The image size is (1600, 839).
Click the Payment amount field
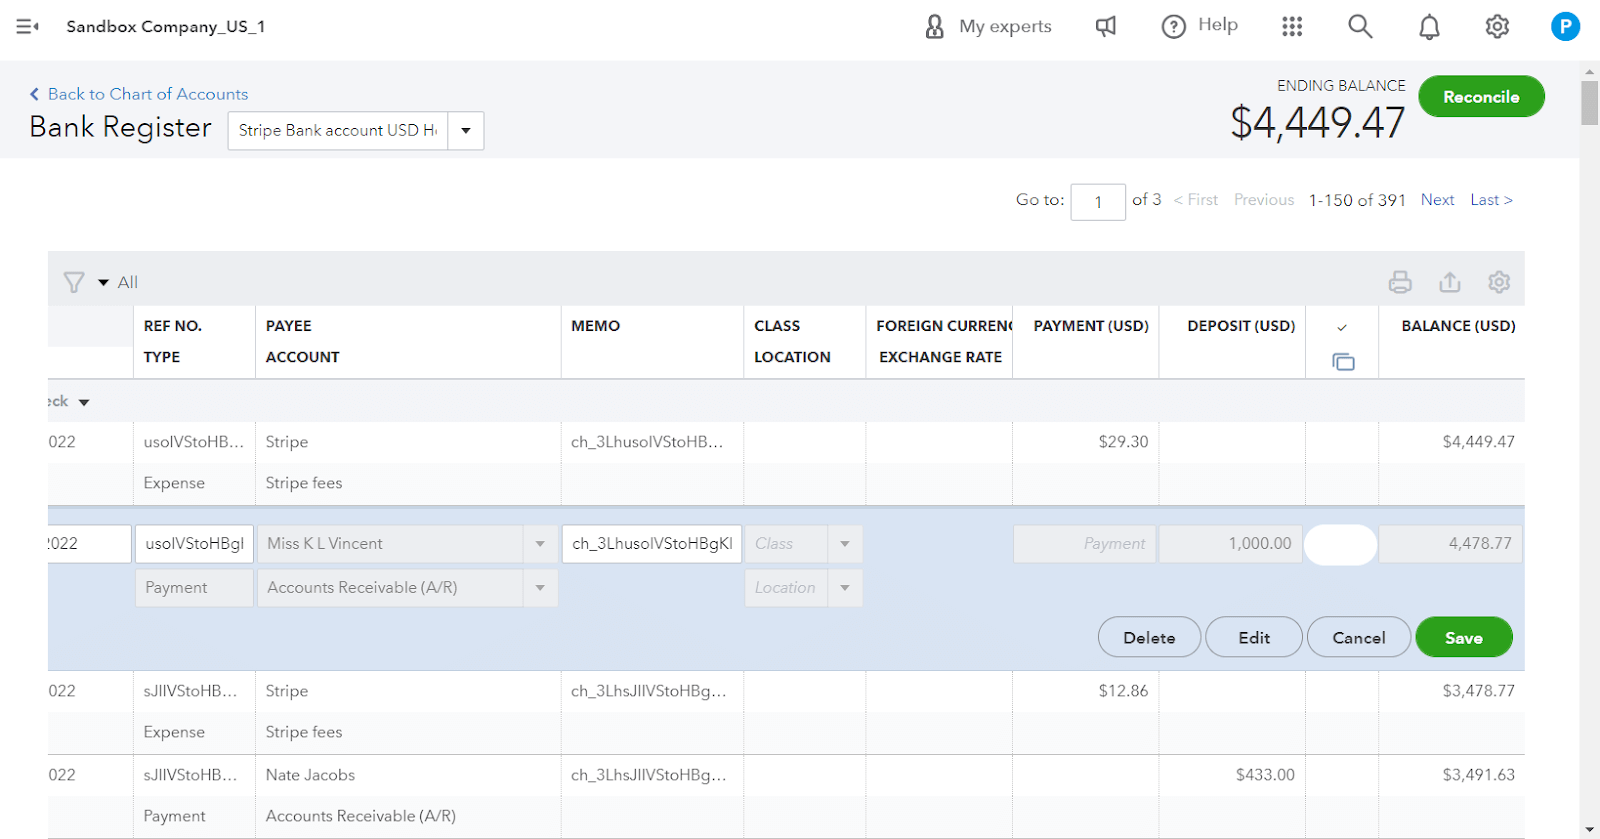(x=1085, y=544)
